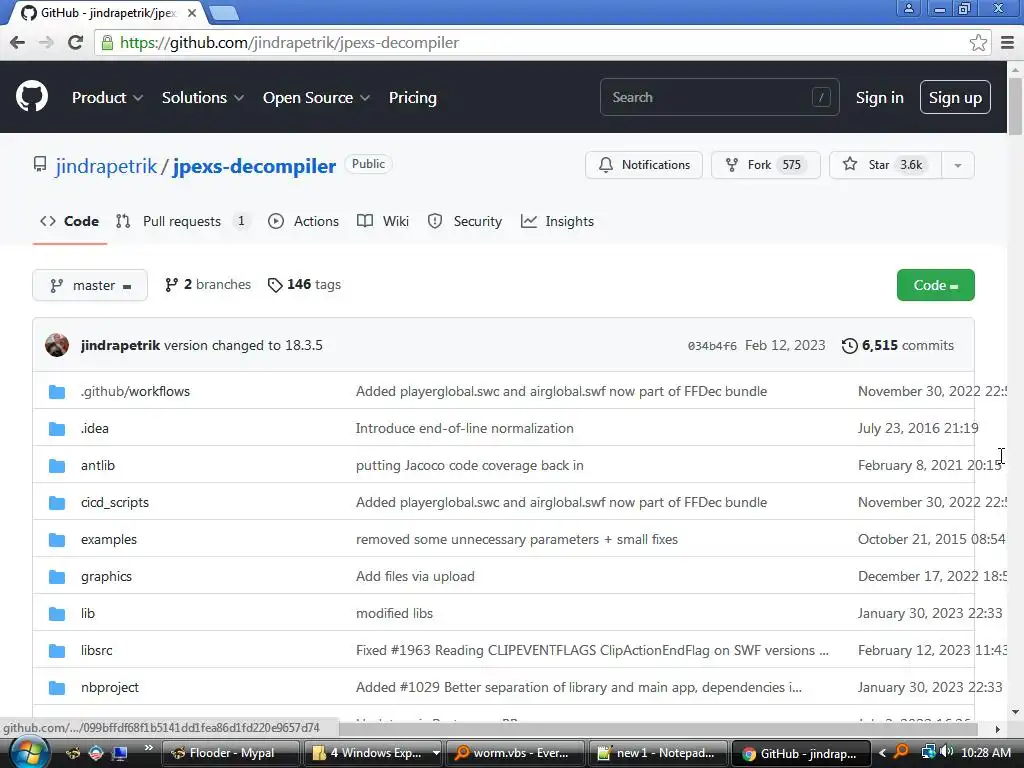Click commit hash 034b4f6
Viewport: 1024px width, 768px height.
pyautogui.click(x=712, y=346)
